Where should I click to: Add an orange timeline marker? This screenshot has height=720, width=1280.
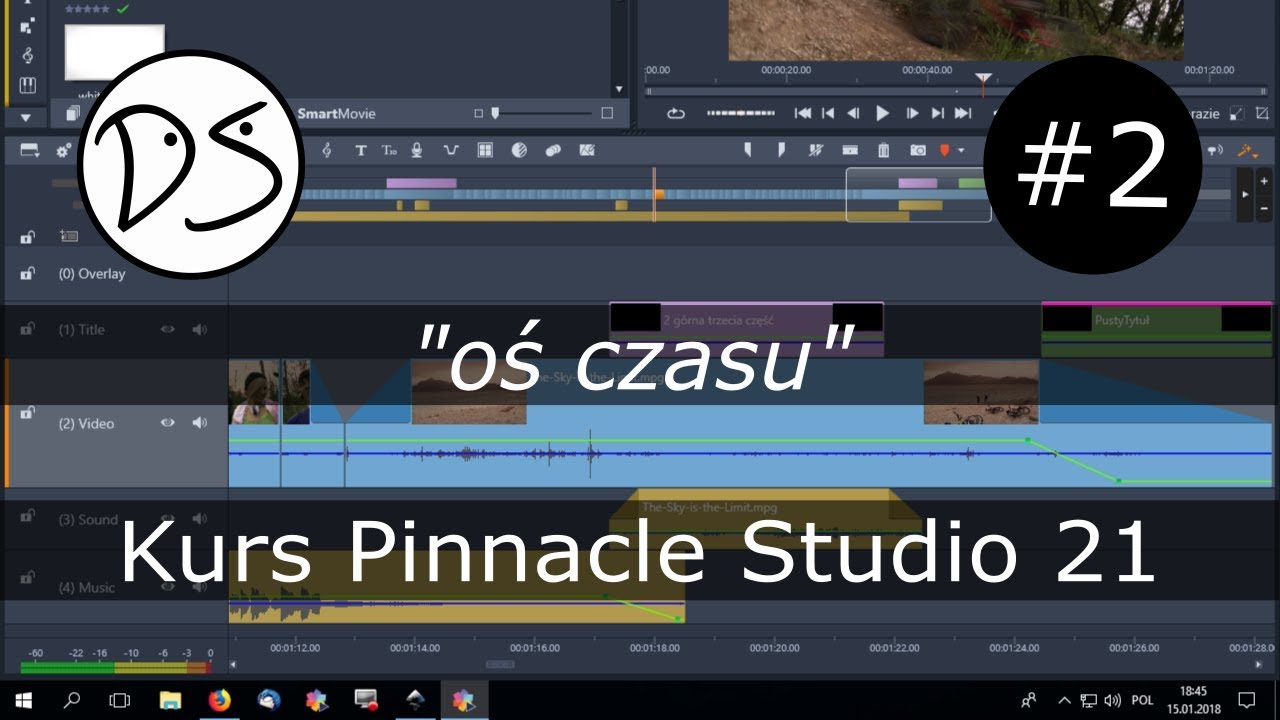[944, 150]
